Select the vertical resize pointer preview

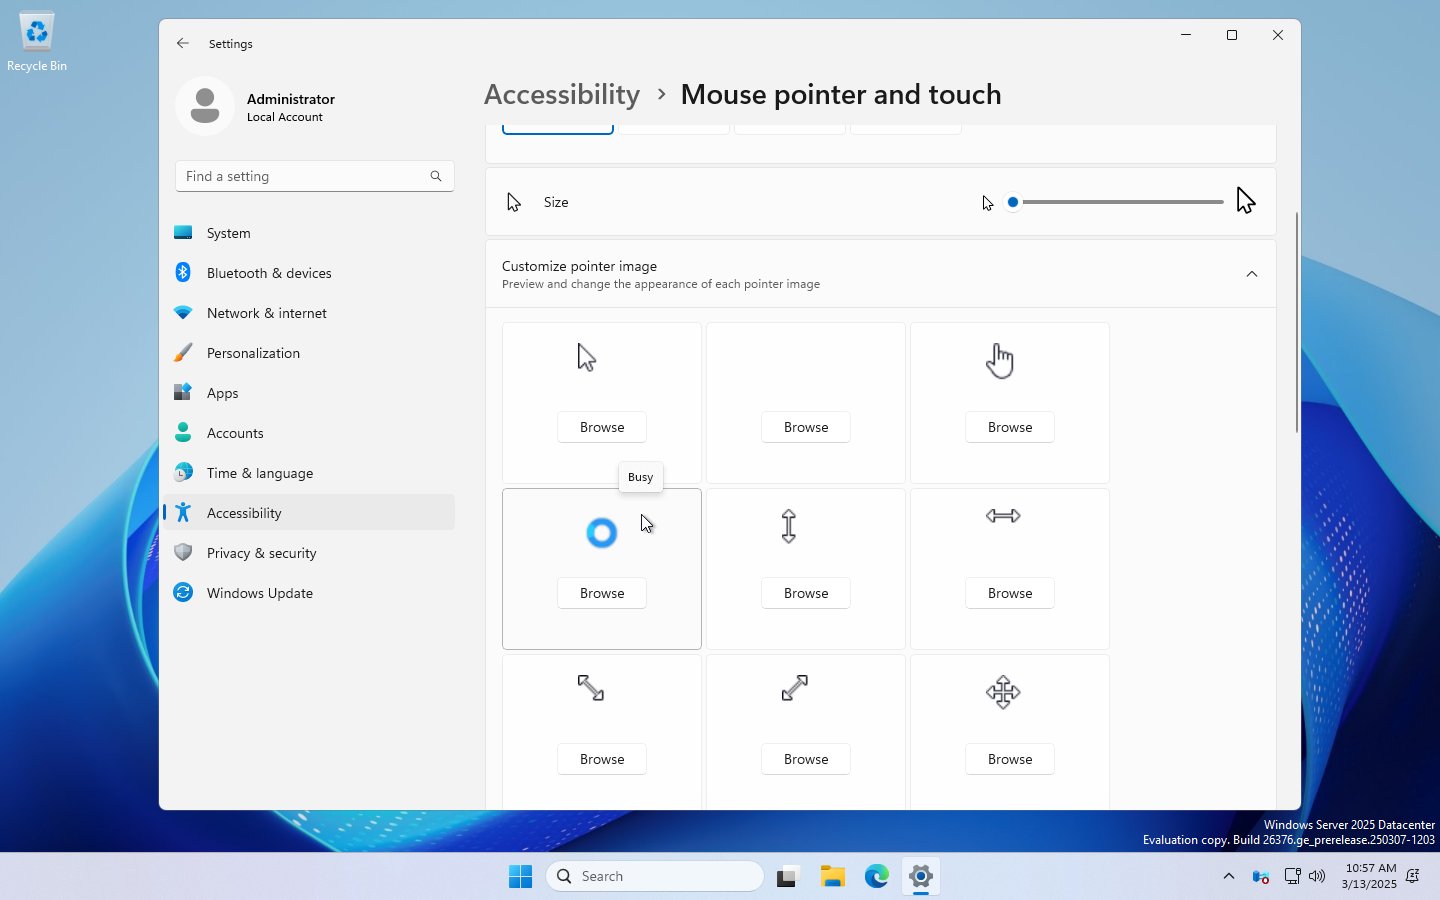[x=789, y=526]
